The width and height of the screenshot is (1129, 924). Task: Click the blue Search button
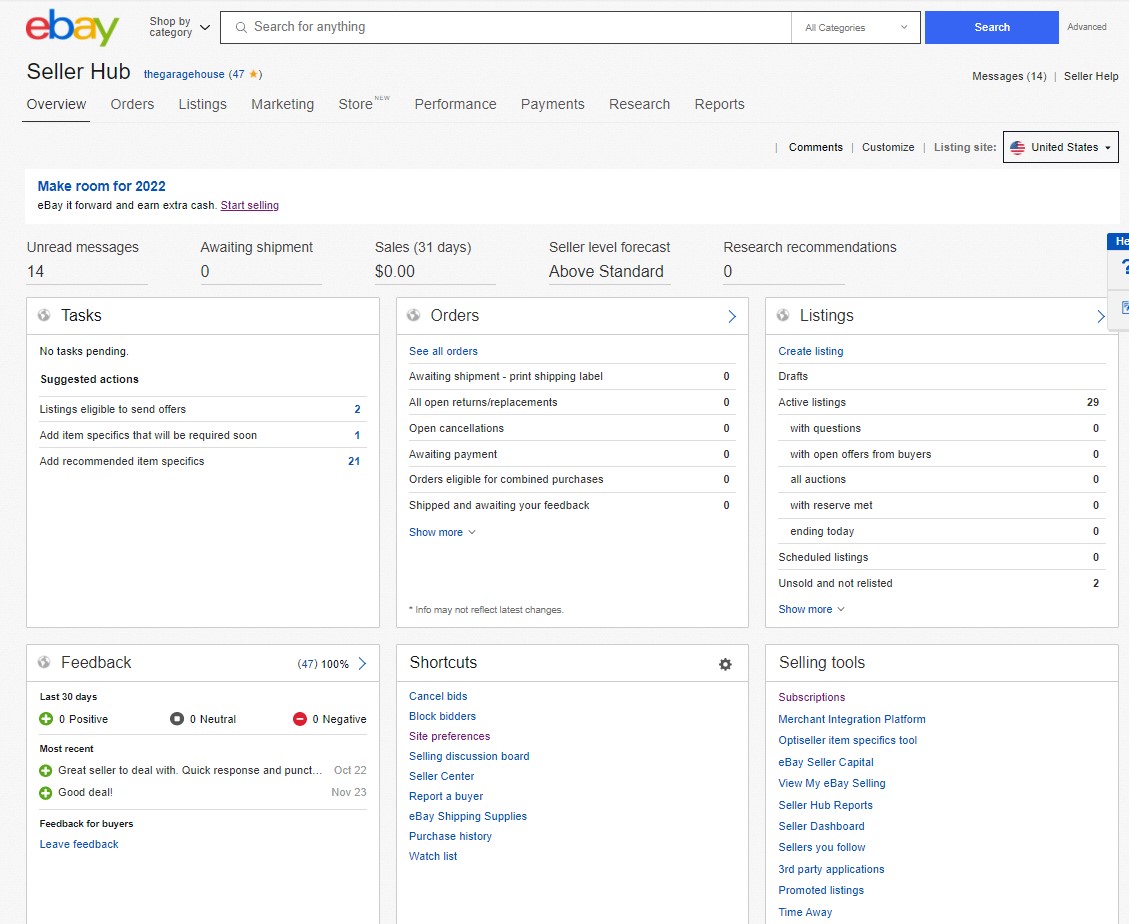click(x=990, y=27)
